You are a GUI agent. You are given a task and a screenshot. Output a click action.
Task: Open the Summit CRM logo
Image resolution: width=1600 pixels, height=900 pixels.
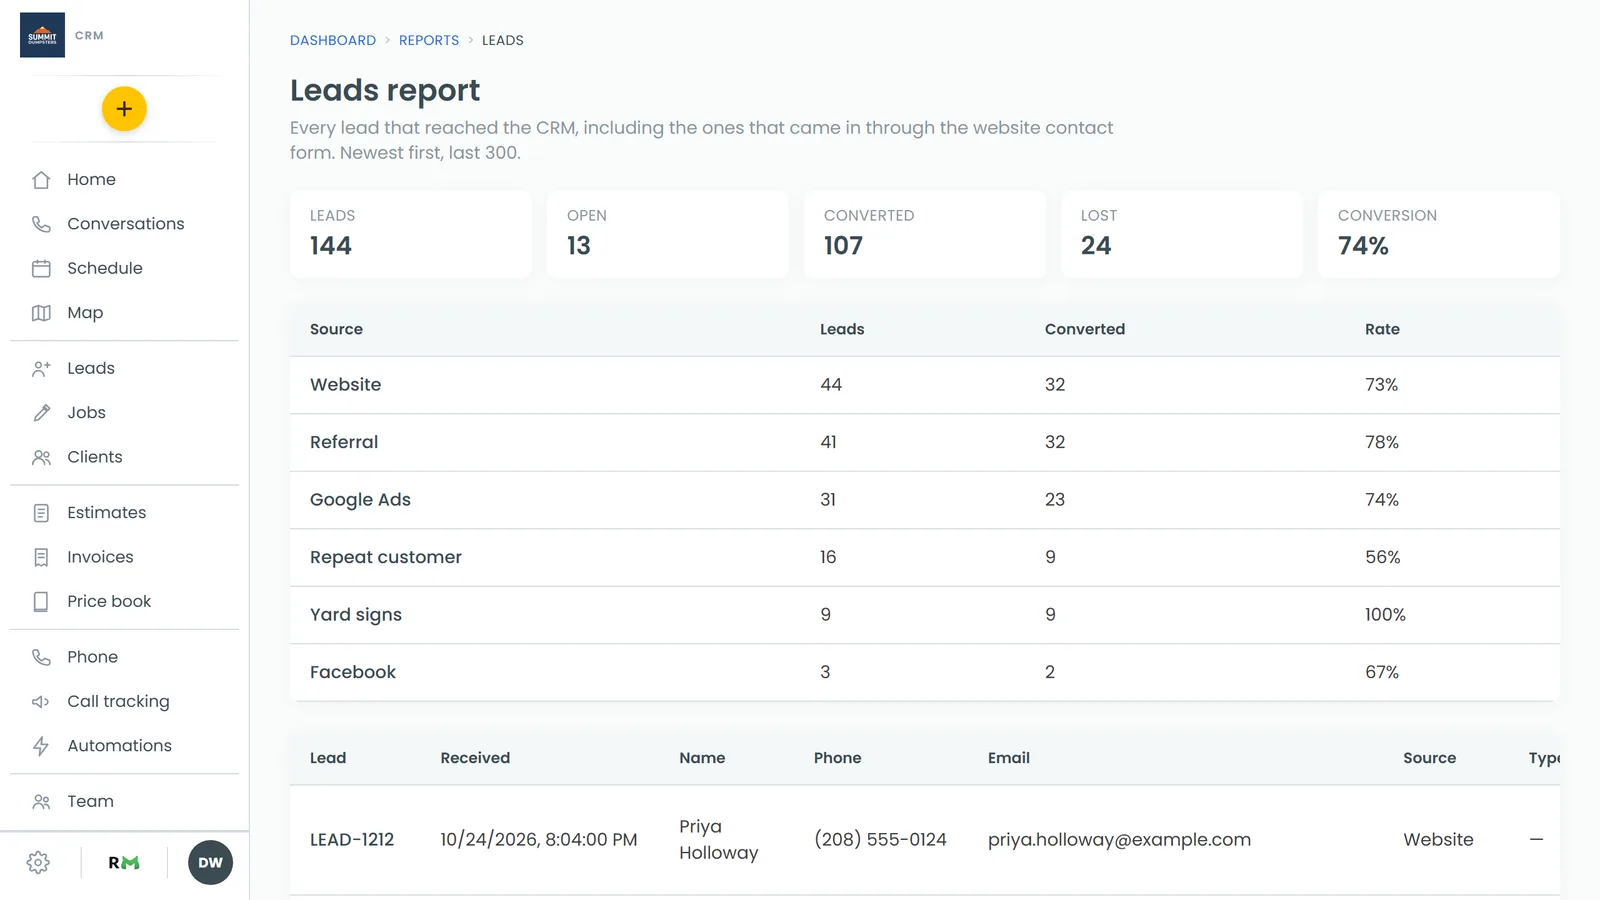point(42,35)
